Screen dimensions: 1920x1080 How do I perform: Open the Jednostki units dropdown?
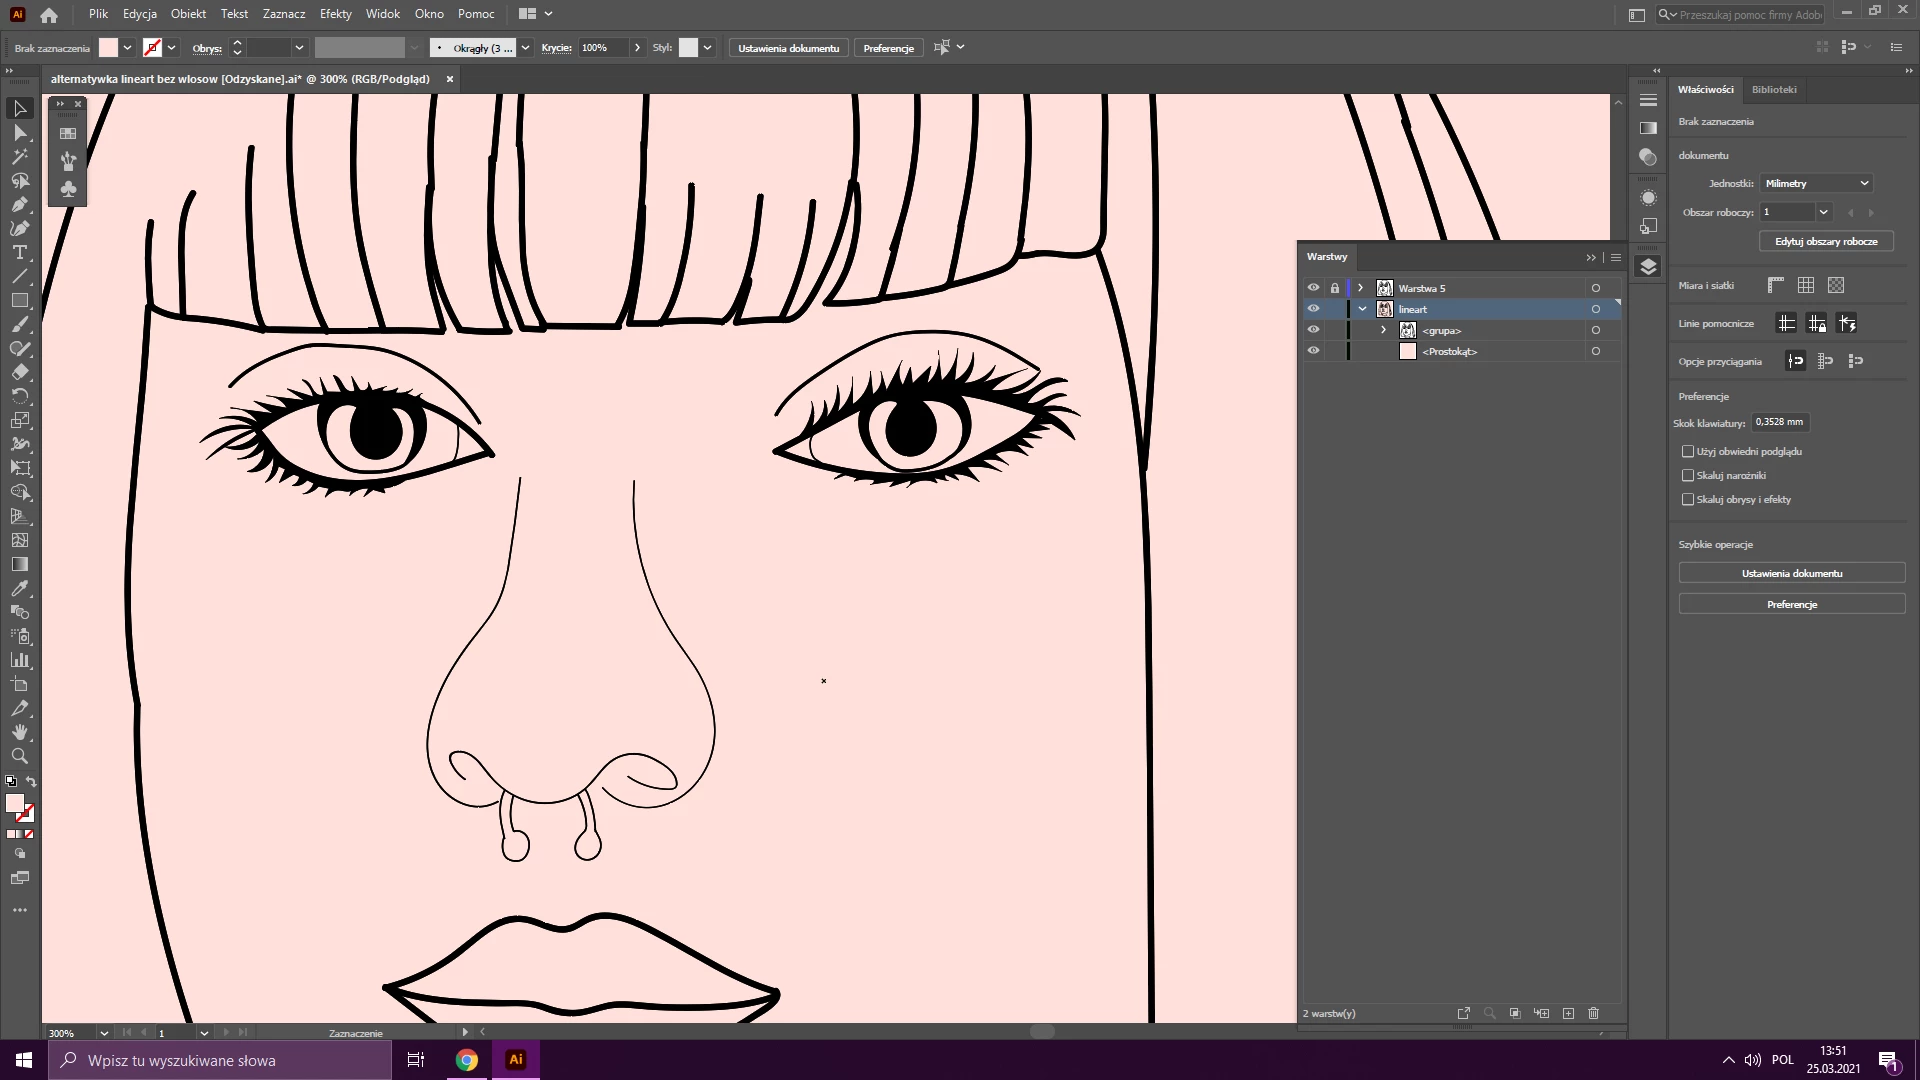1816,184
